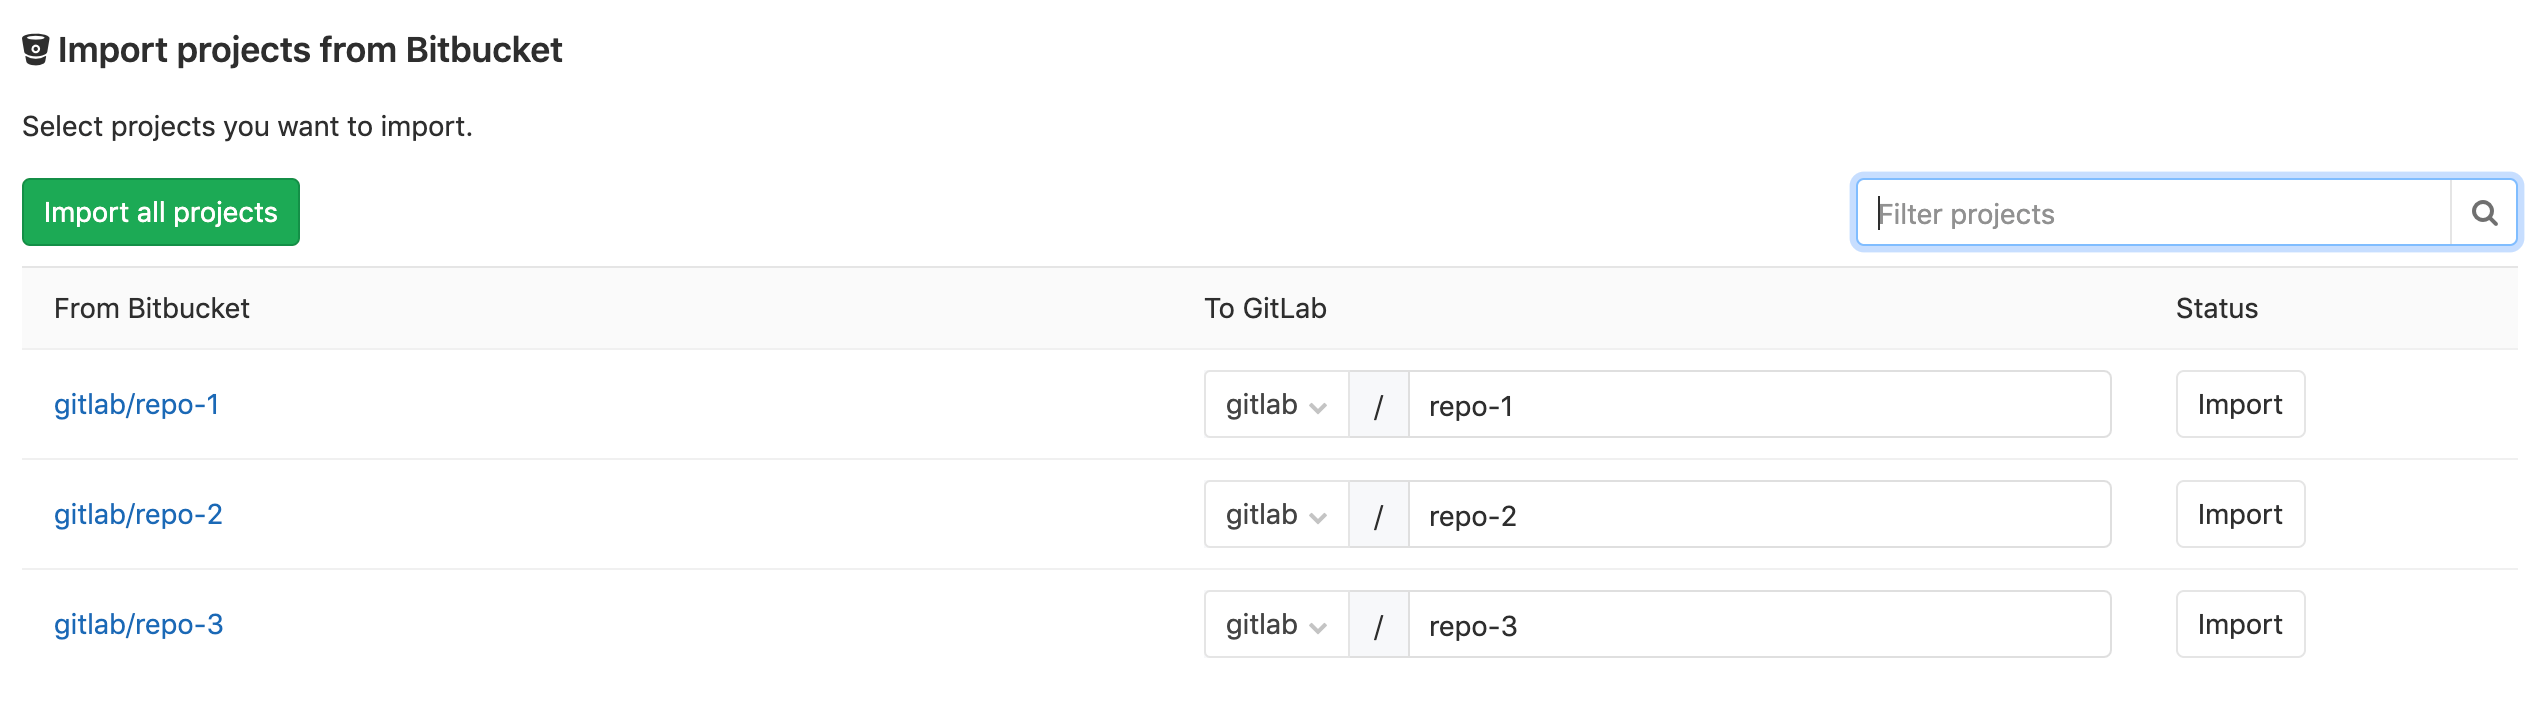Click the search magnifier icon
Viewport: 2532px width, 706px height.
click(2484, 213)
